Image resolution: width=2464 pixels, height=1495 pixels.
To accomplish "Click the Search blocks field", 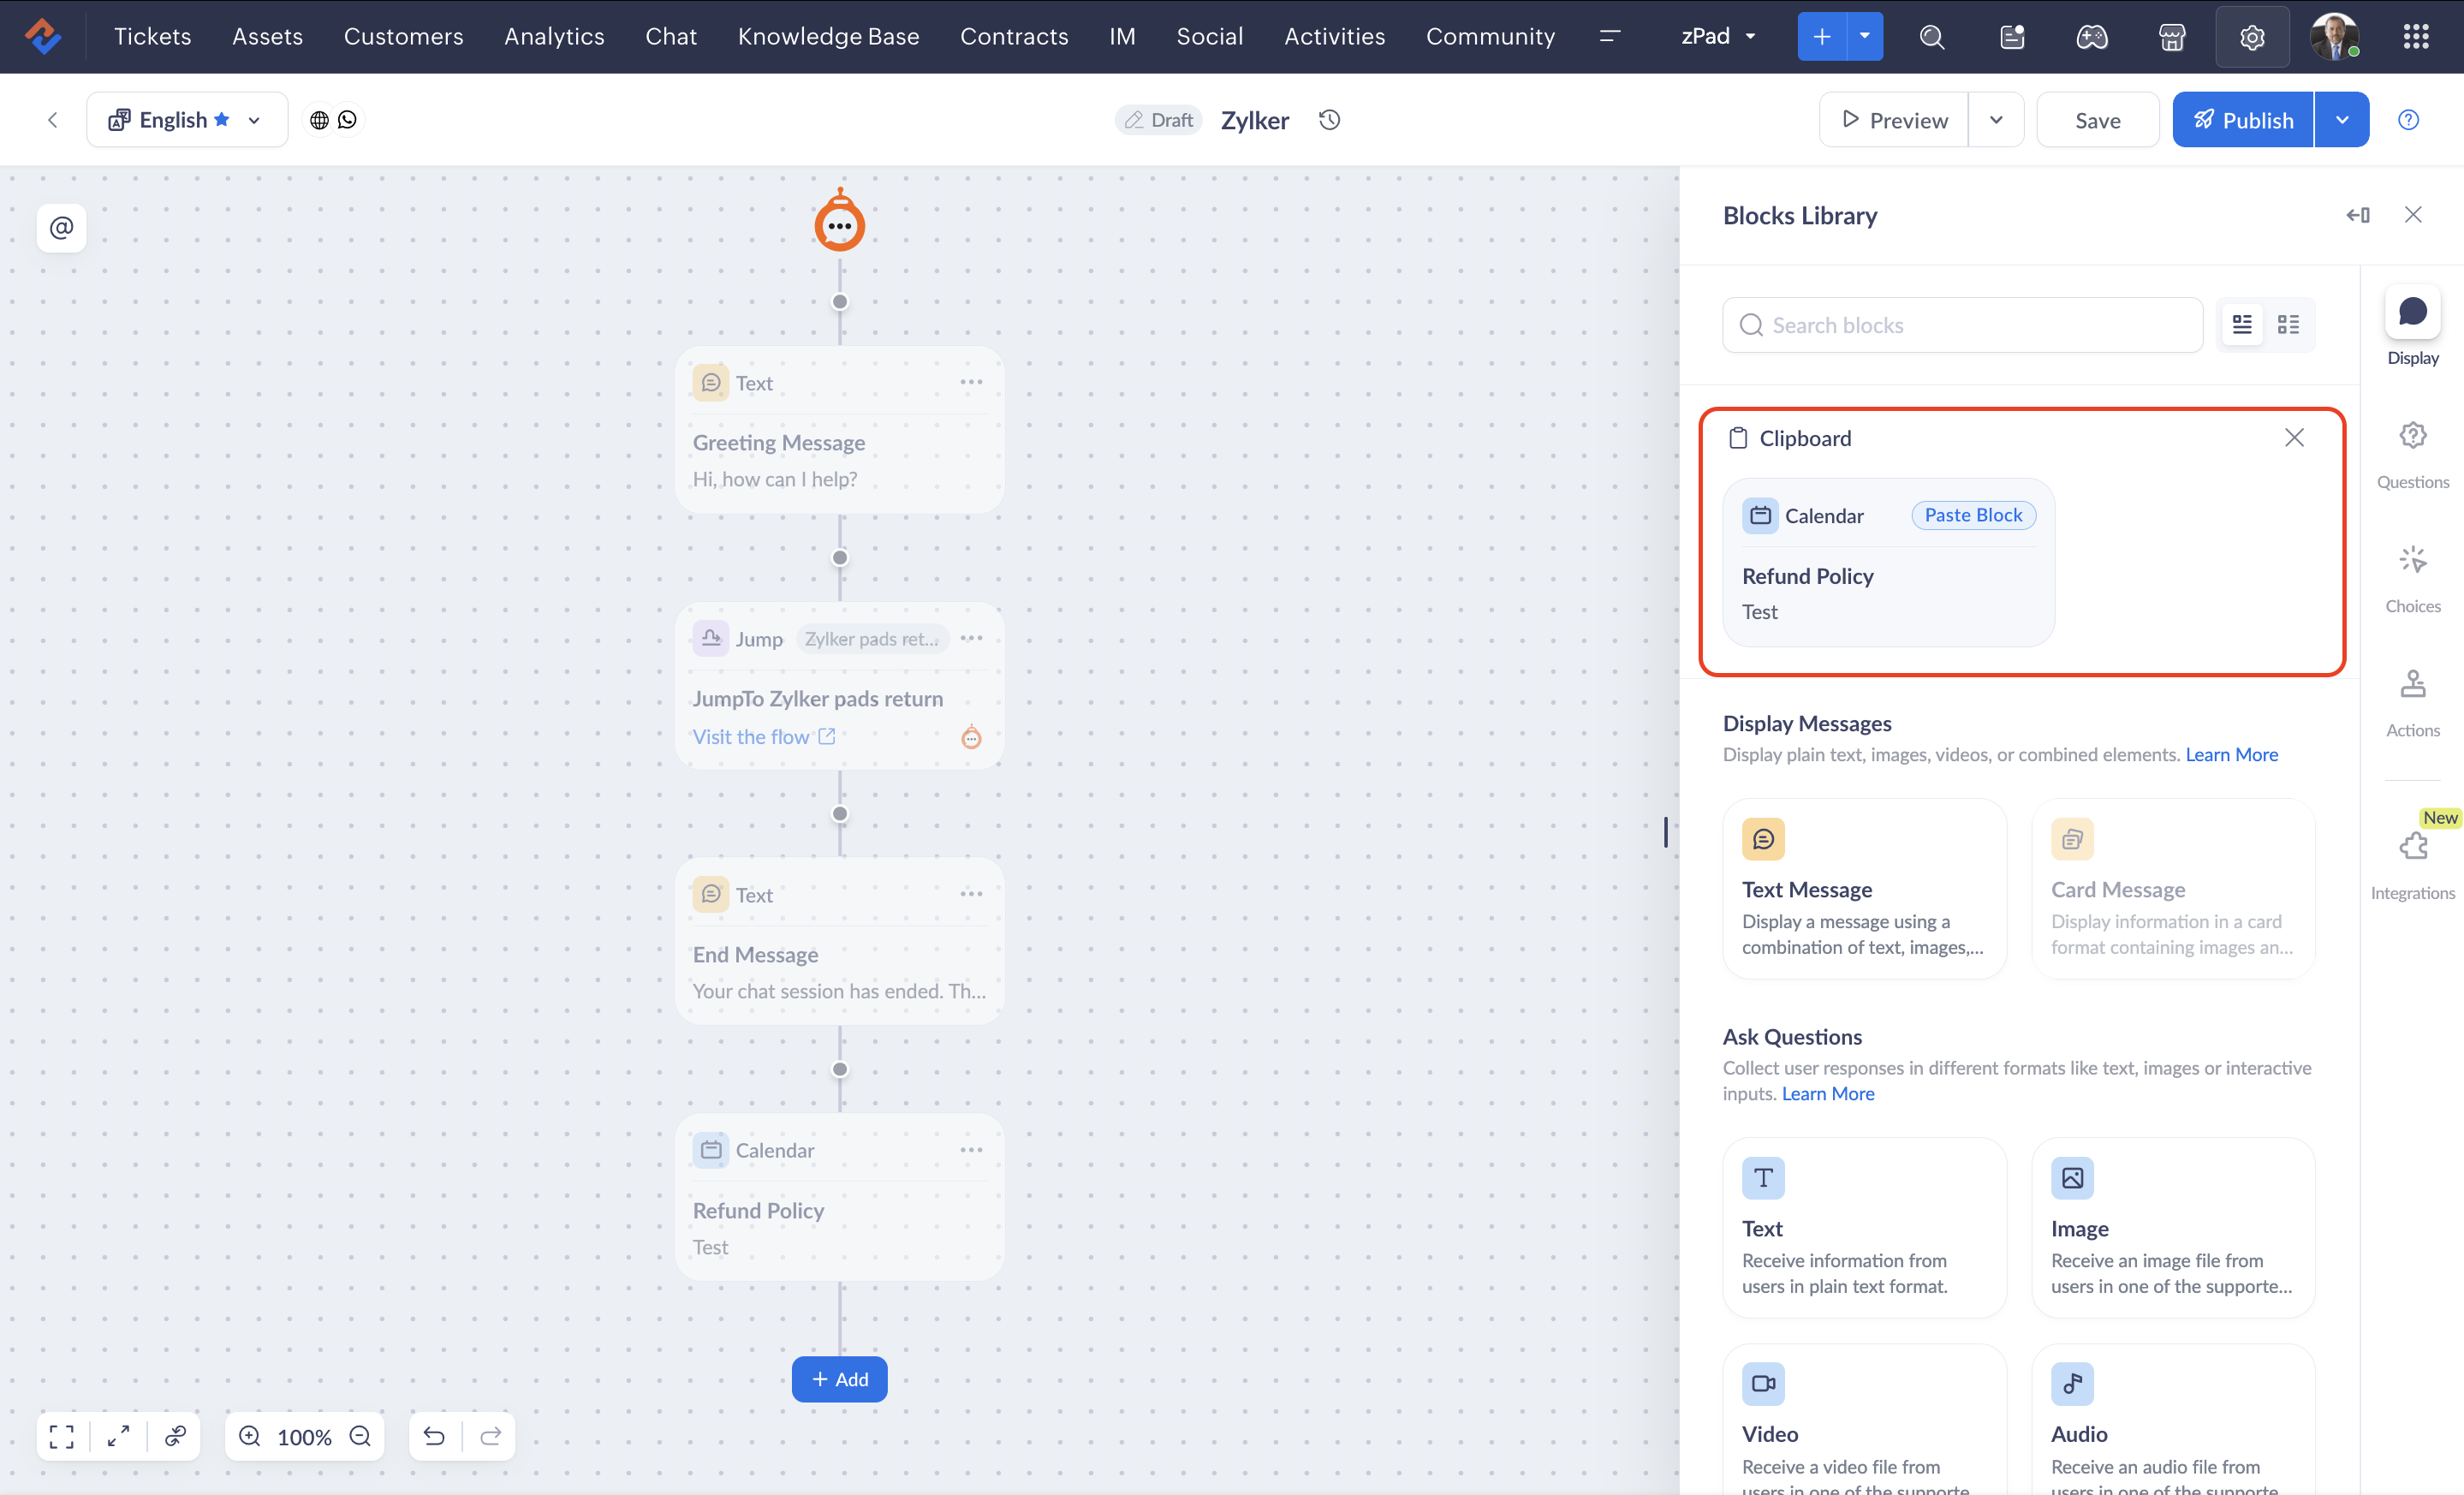I will click(1962, 325).
